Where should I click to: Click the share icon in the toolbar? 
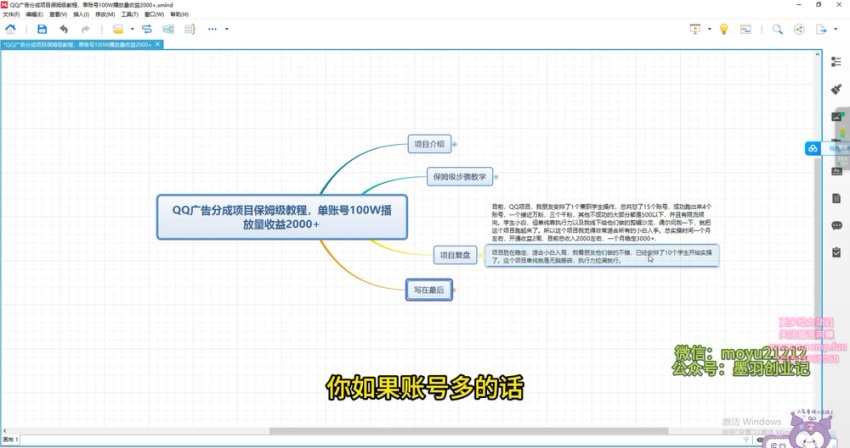pos(799,29)
